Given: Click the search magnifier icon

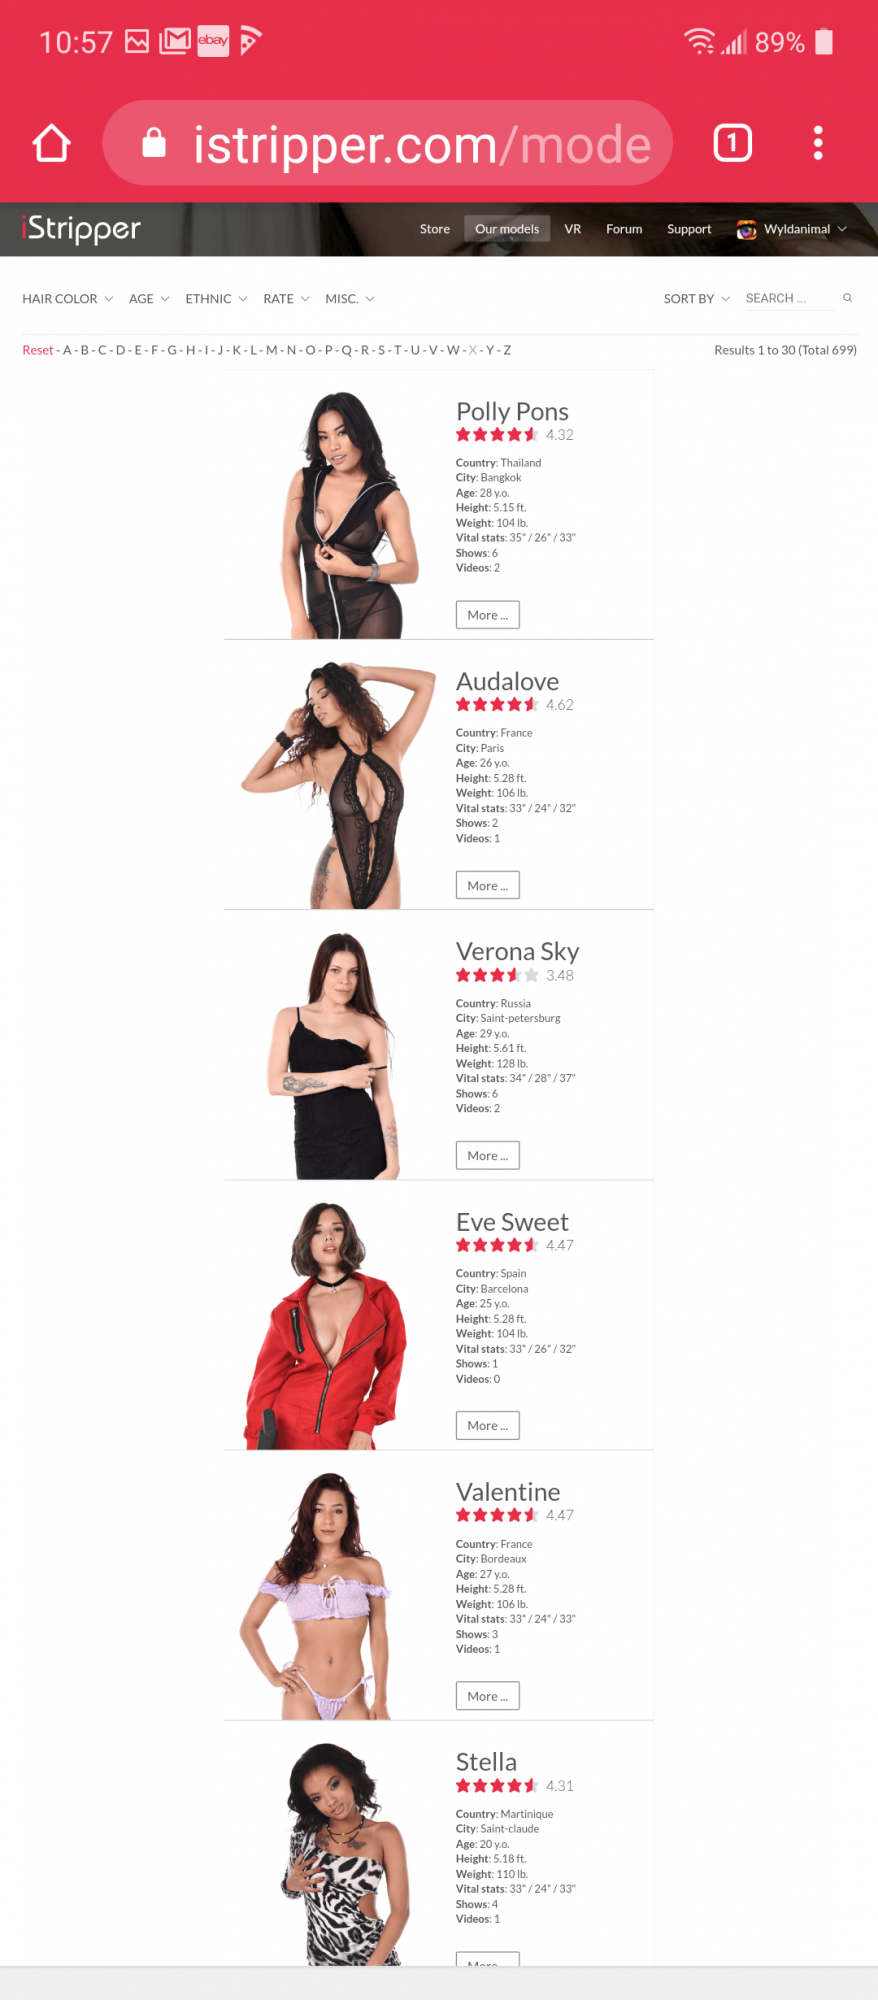Looking at the screenshot, I should 847,298.
